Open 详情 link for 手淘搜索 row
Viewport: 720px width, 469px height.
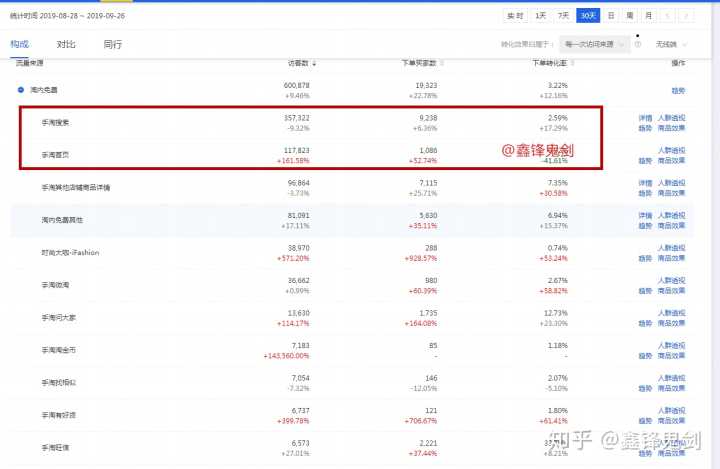click(645, 119)
